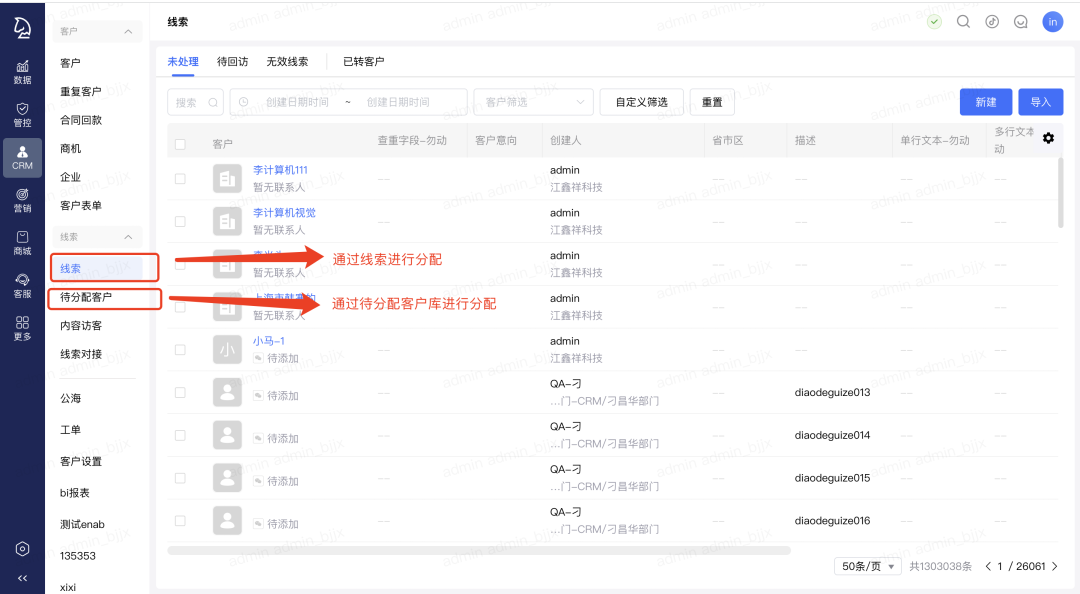Open the 营销 marketing module
Image resolution: width=1080 pixels, height=594 pixels.
pyautogui.click(x=22, y=199)
